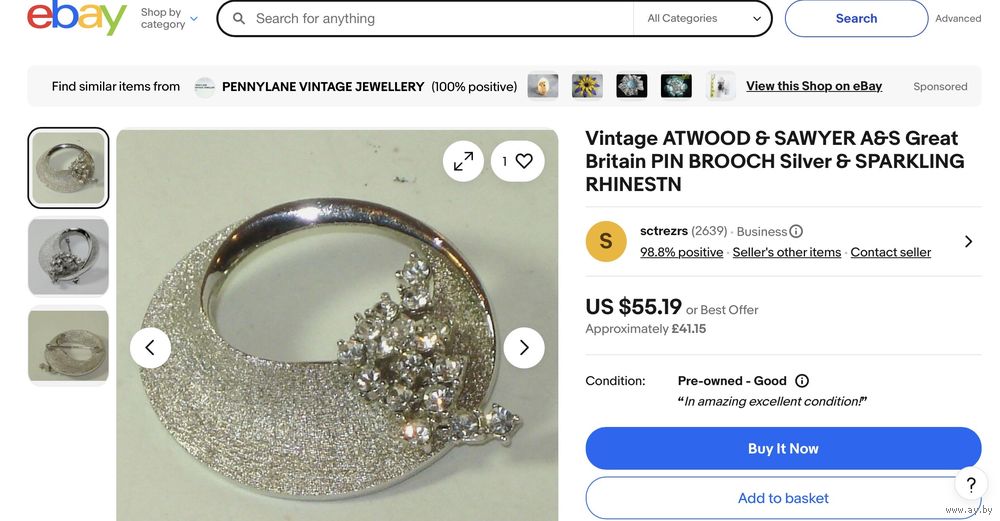Open the Shop by category dropdown
Screen dimensions: 1000x521
point(169,19)
